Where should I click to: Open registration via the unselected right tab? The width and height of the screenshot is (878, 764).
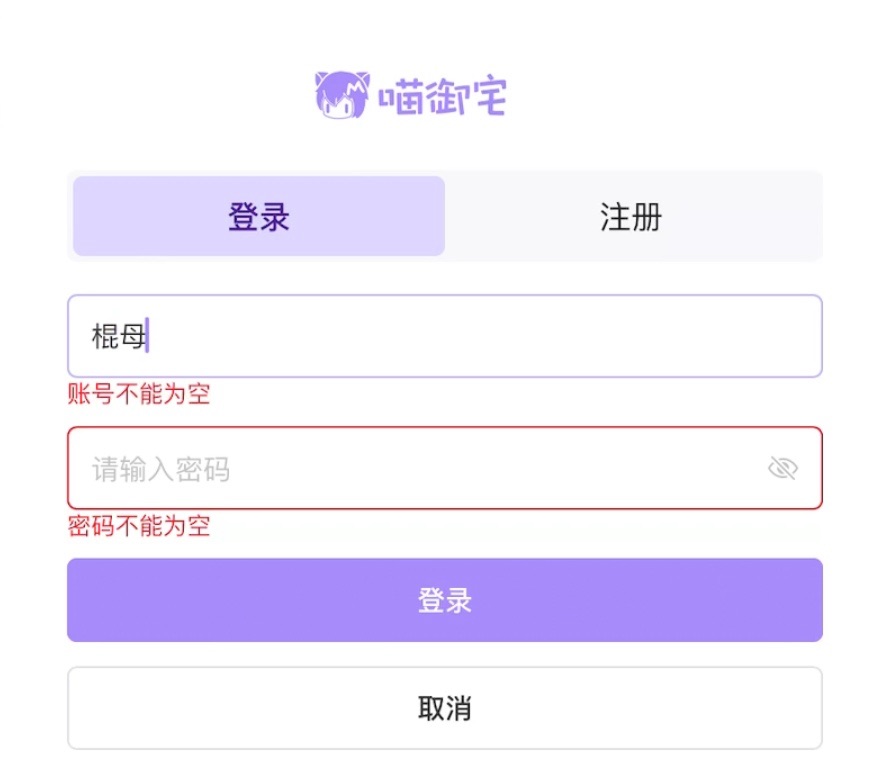631,216
